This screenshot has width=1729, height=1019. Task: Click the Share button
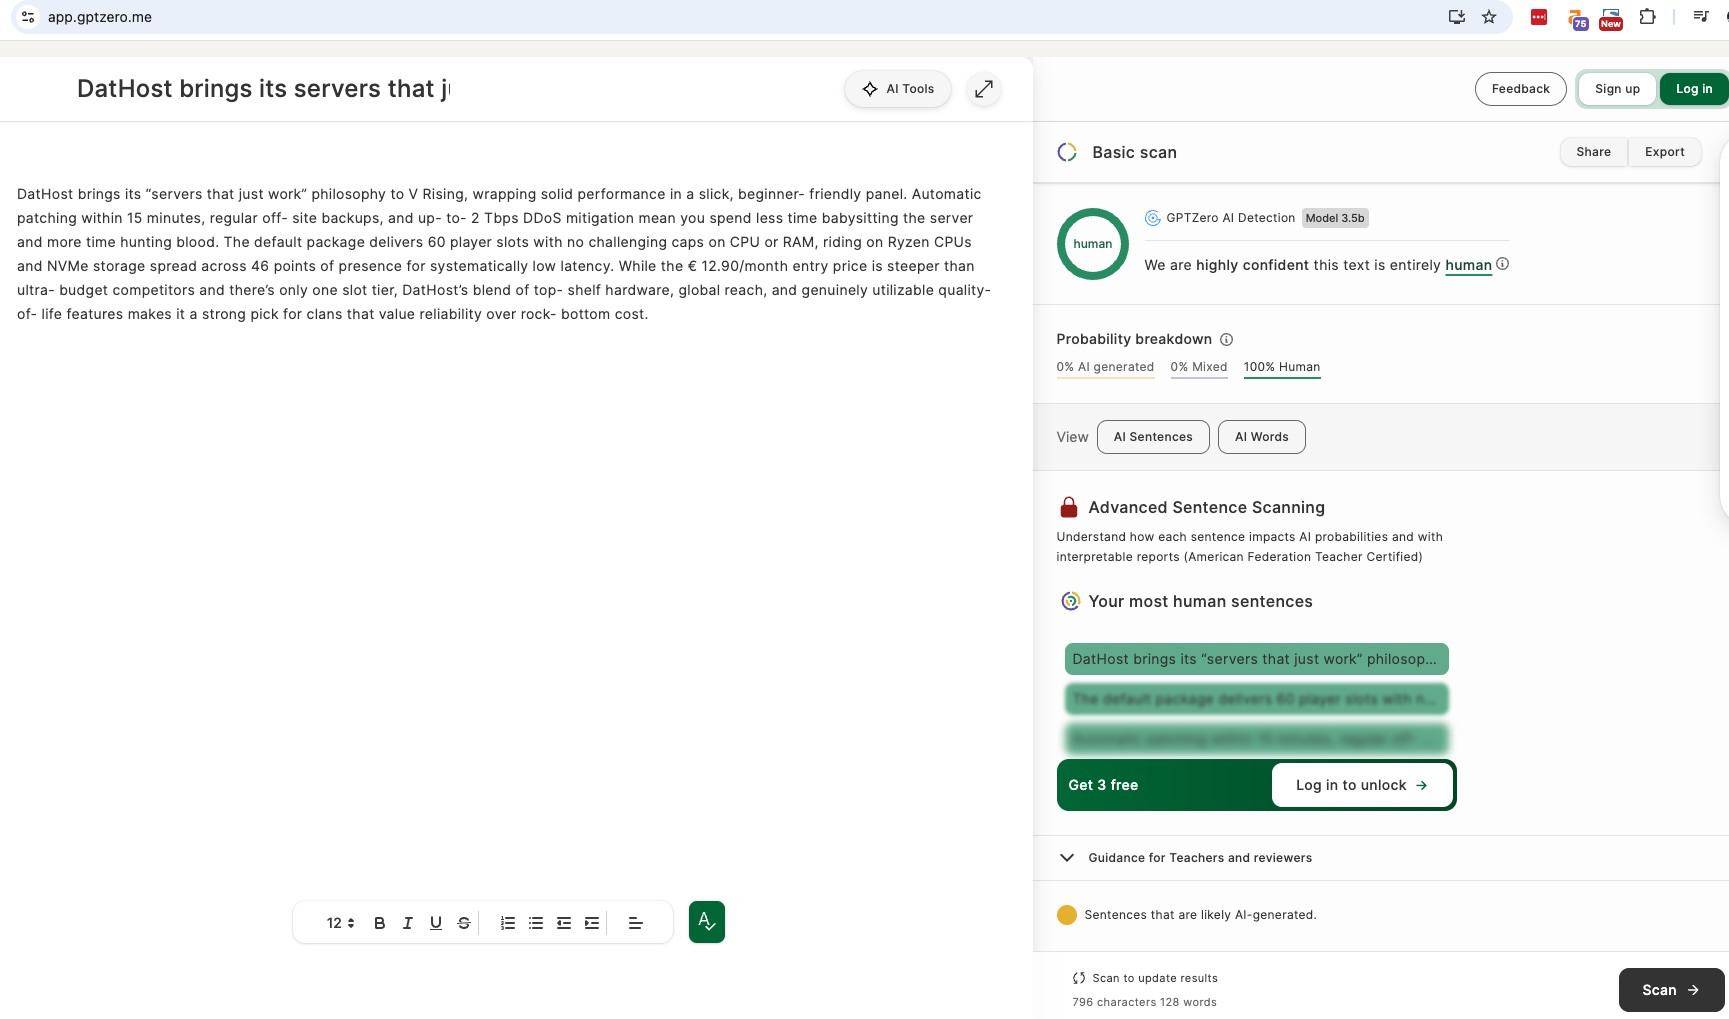click(x=1593, y=152)
